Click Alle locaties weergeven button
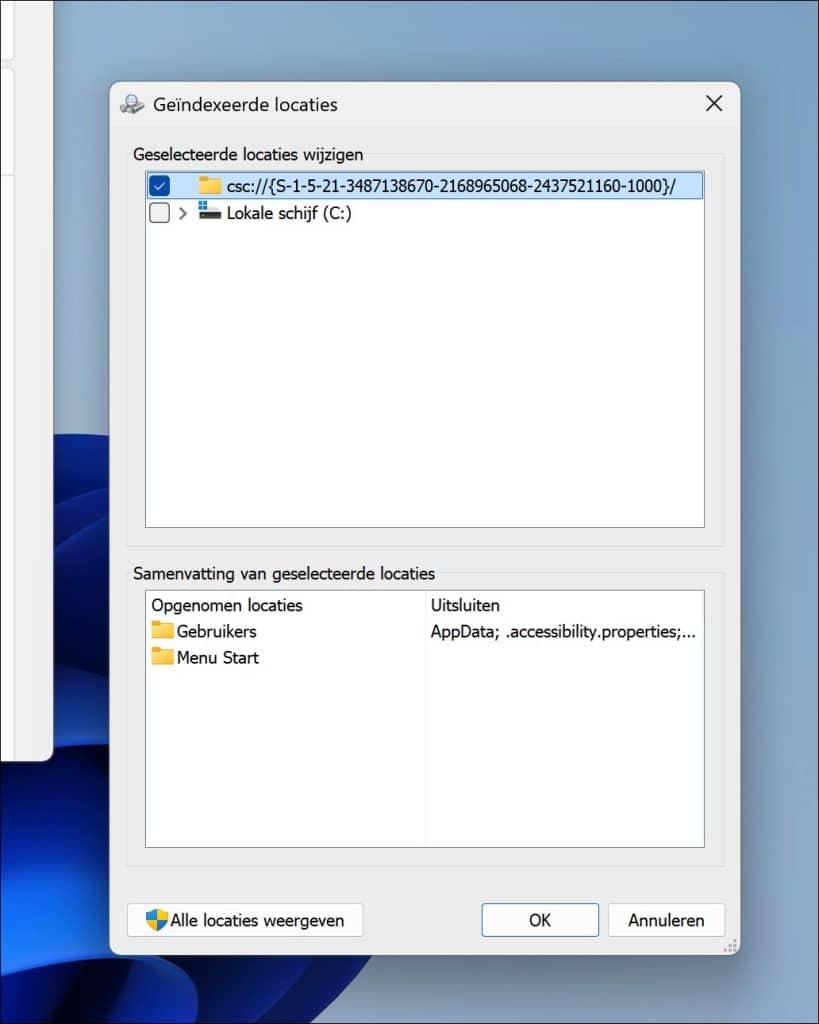The width and height of the screenshot is (819, 1024). point(245,920)
